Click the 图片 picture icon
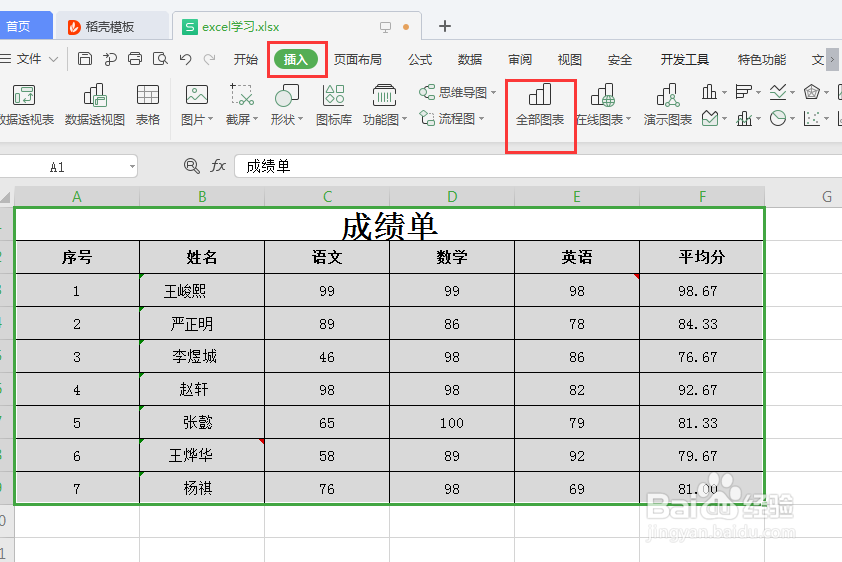Viewport: 842px width, 562px height. pos(197,95)
